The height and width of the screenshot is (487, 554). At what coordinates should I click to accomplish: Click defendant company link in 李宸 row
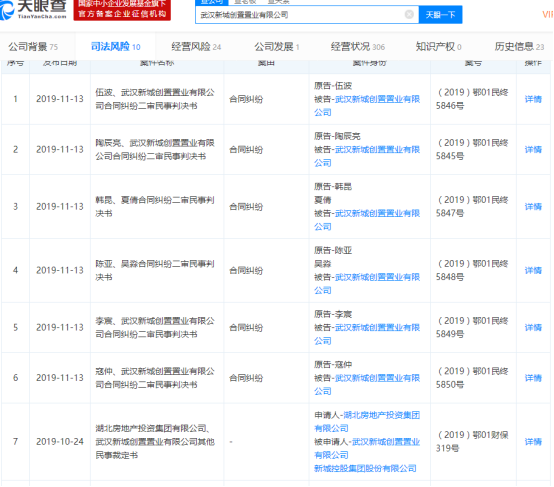(367, 334)
